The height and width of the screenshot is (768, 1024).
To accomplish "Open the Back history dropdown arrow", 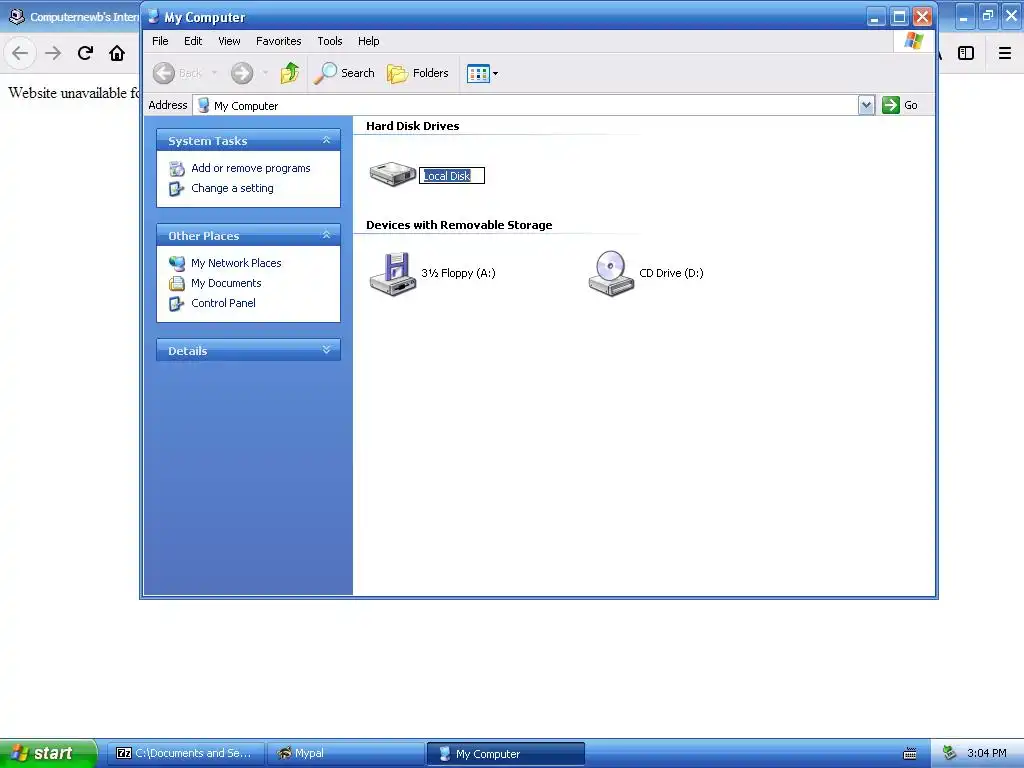I will [214, 73].
